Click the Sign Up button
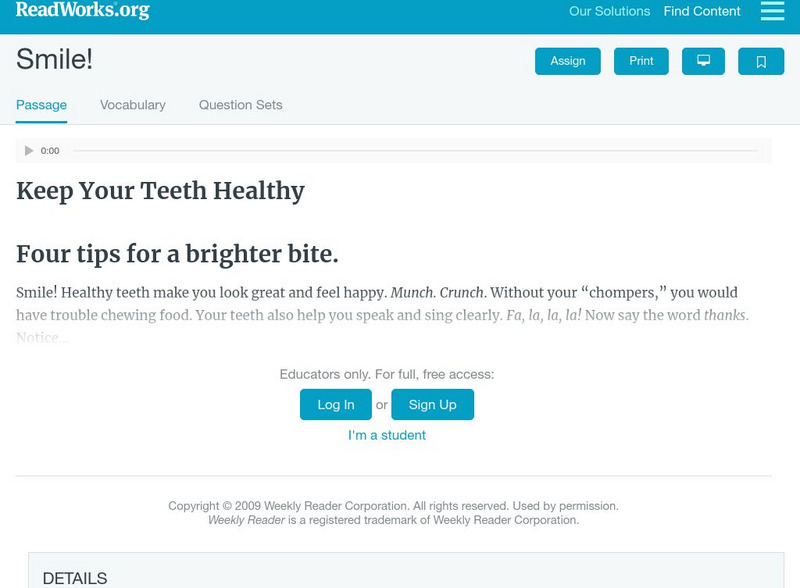800x588 pixels. (x=432, y=405)
